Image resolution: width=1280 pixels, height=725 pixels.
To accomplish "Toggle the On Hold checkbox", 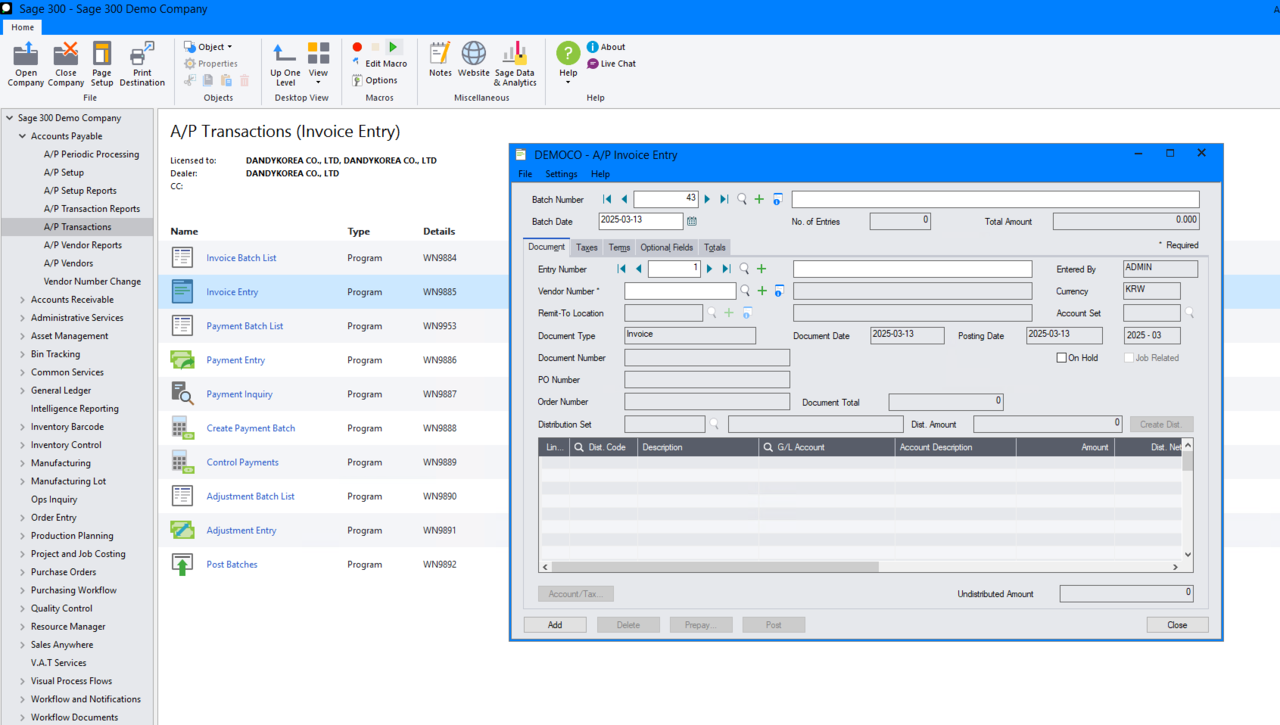I will 1062,358.
